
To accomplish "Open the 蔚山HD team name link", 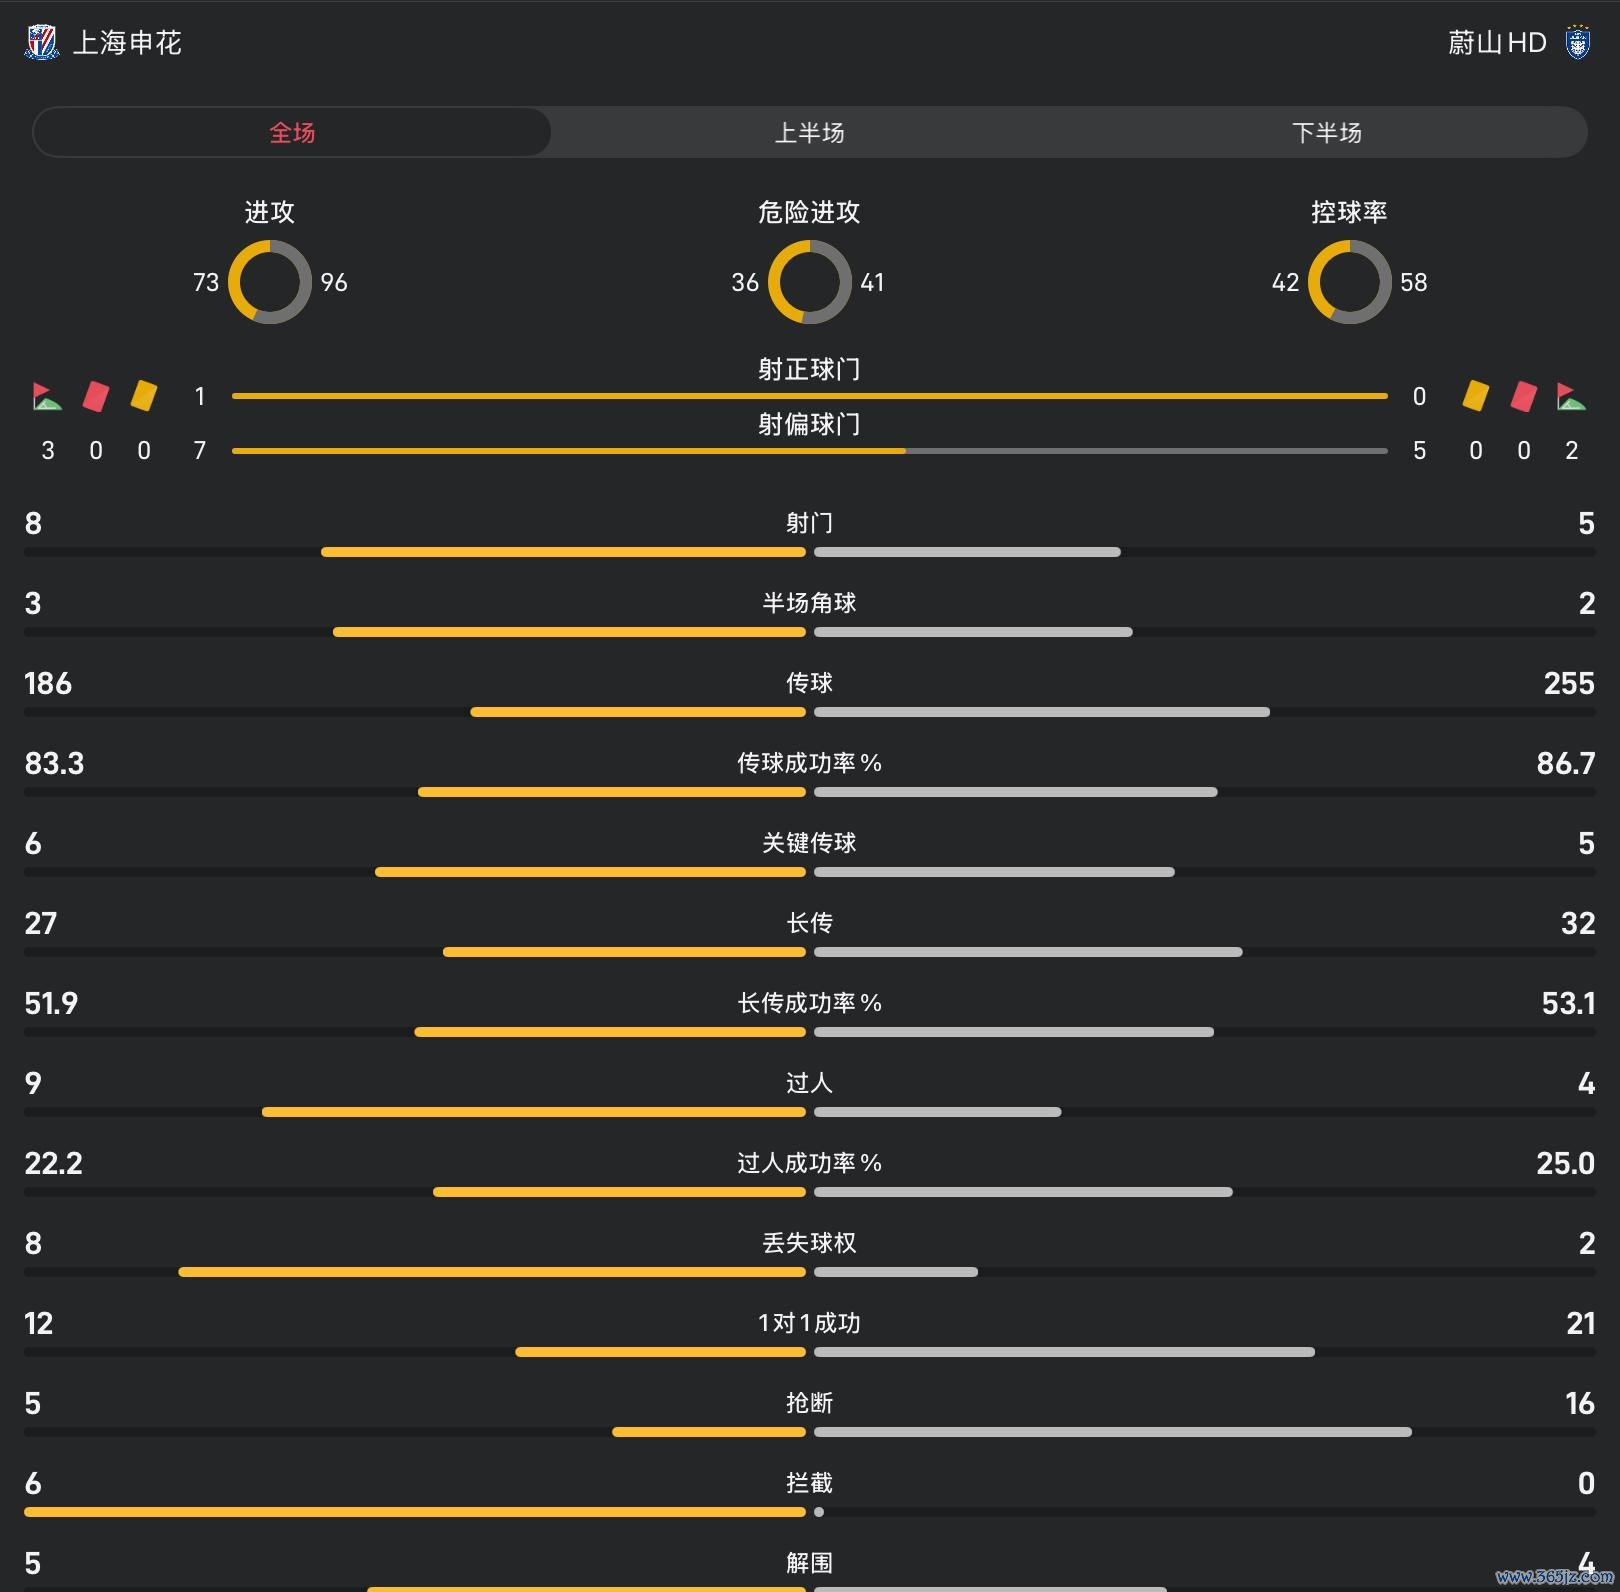I will coord(1497,42).
